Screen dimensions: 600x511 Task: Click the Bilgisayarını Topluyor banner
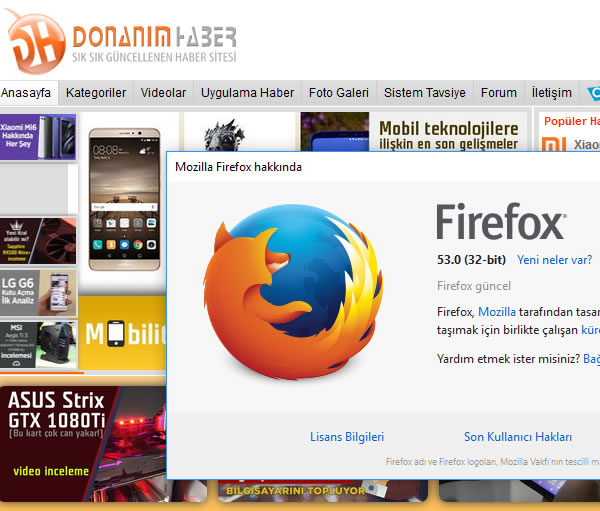pos(322,490)
